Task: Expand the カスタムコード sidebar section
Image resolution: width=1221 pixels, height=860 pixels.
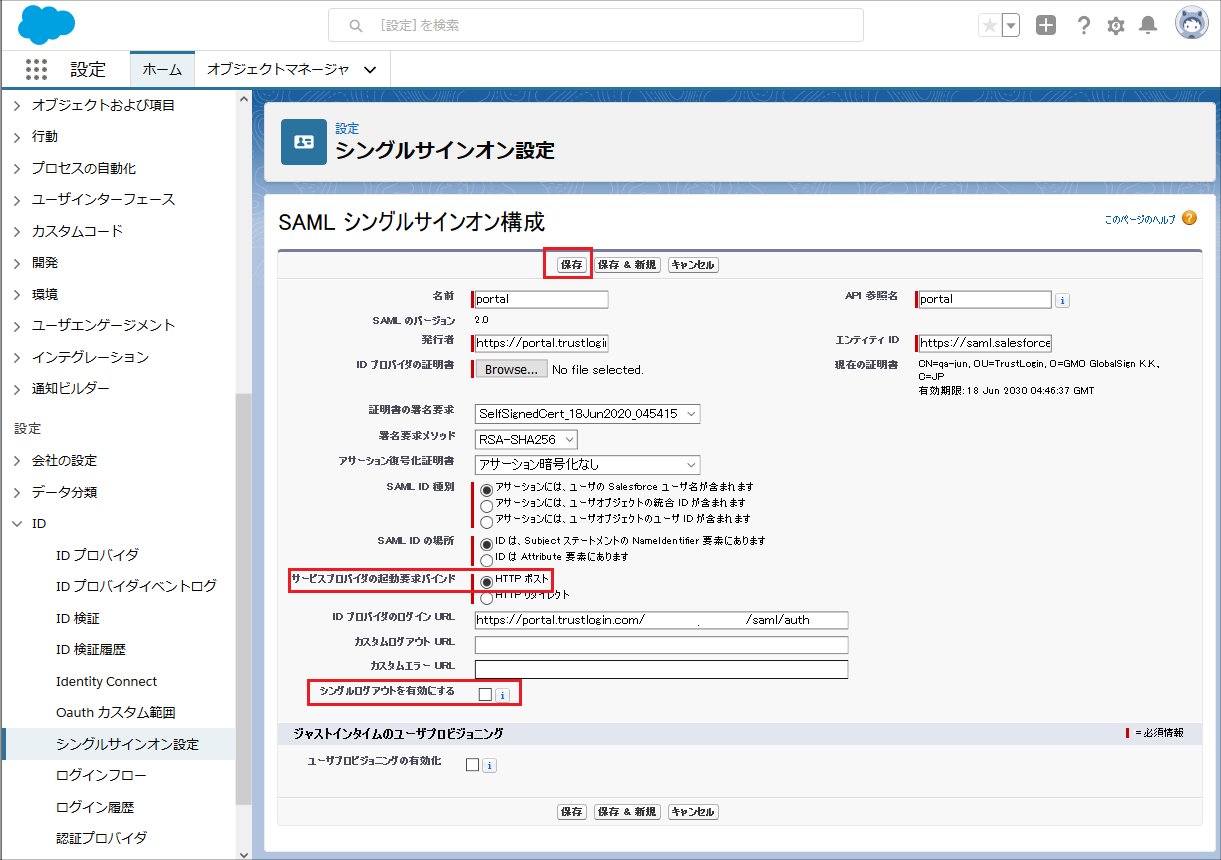Action: (17, 231)
